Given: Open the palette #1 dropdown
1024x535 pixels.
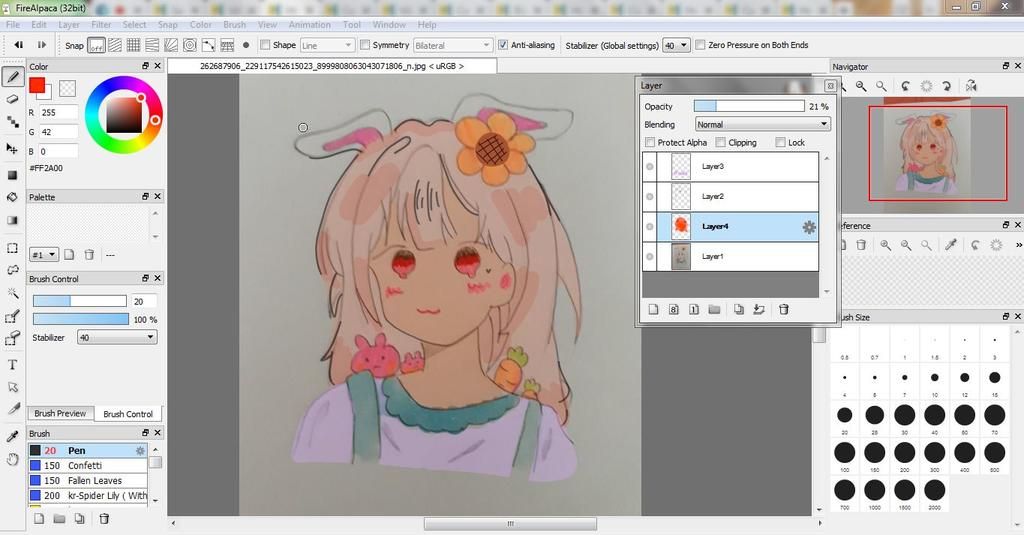Looking at the screenshot, I should (44, 255).
